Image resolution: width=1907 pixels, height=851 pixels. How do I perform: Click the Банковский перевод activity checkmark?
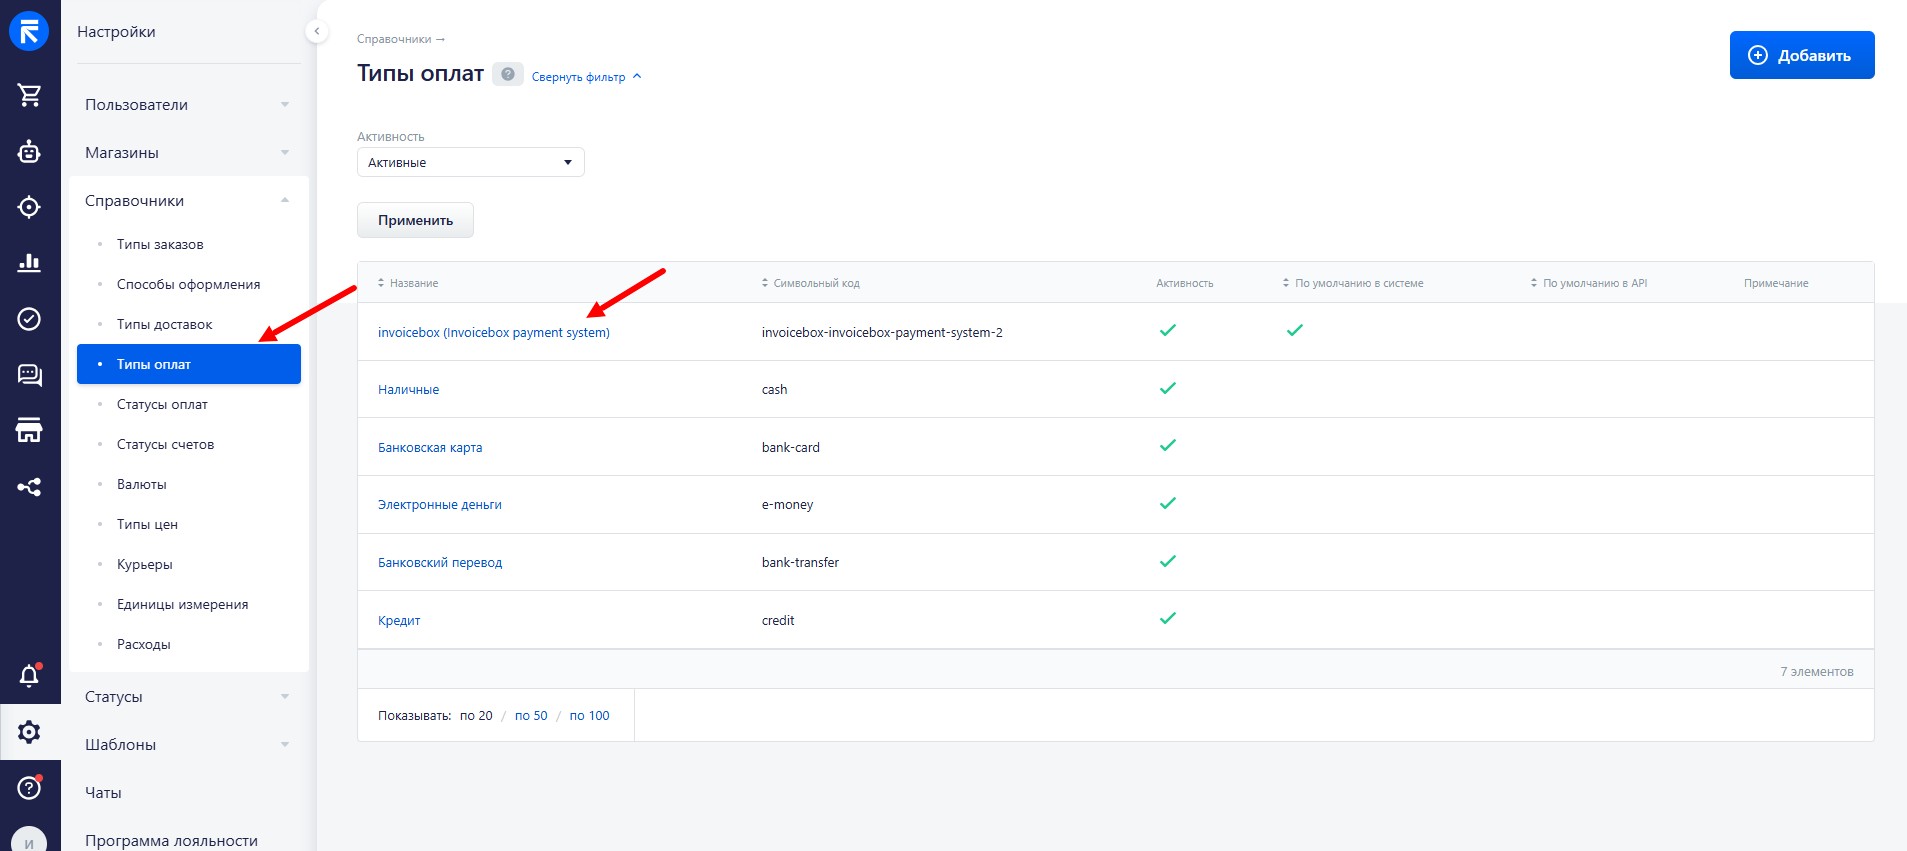pos(1167,561)
